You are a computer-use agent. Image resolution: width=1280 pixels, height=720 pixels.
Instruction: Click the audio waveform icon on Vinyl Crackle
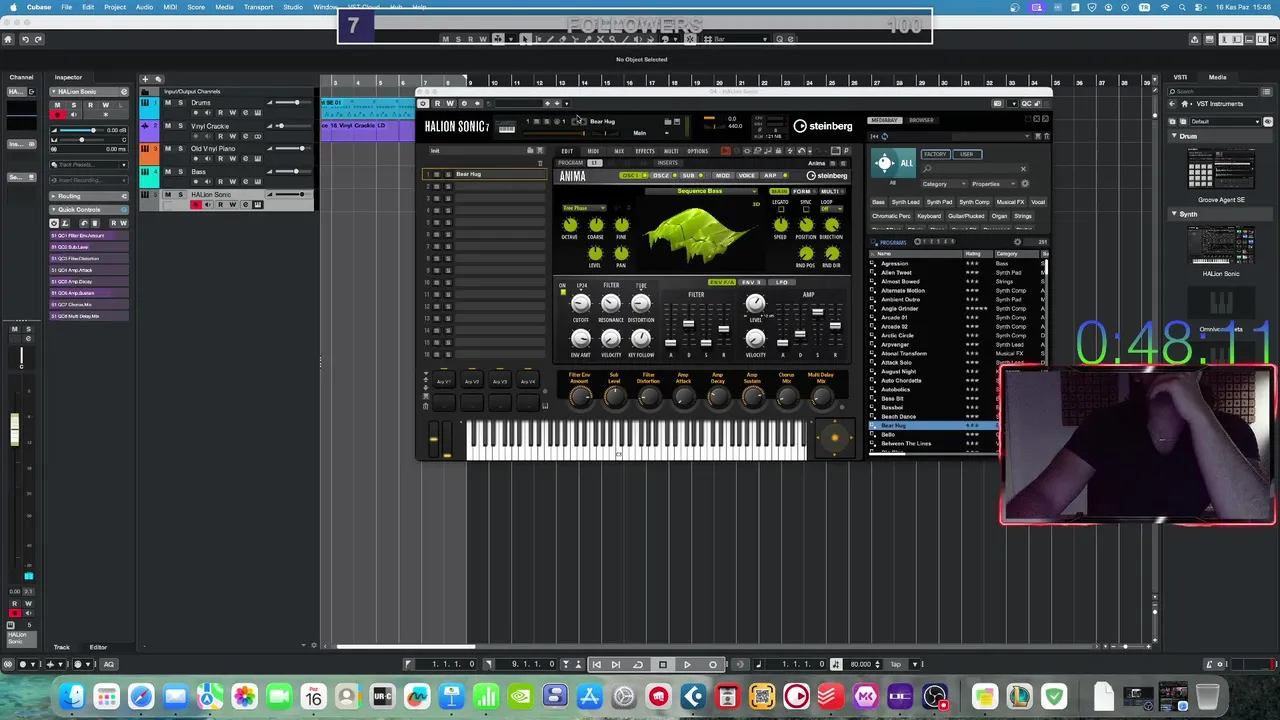click(x=145, y=126)
